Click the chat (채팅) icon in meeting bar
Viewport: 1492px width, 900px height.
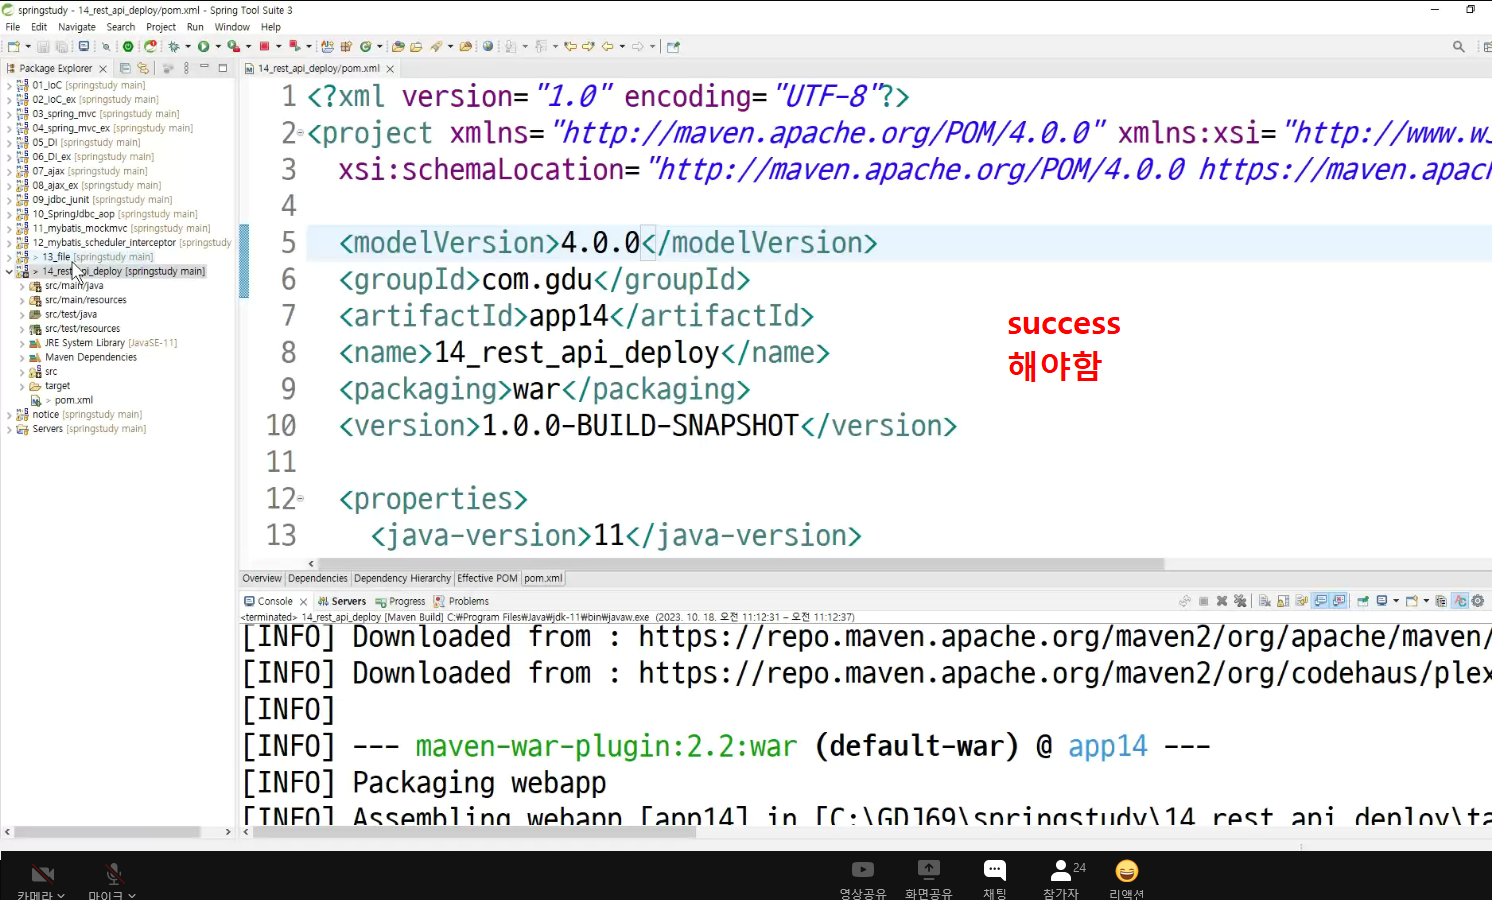[994, 870]
